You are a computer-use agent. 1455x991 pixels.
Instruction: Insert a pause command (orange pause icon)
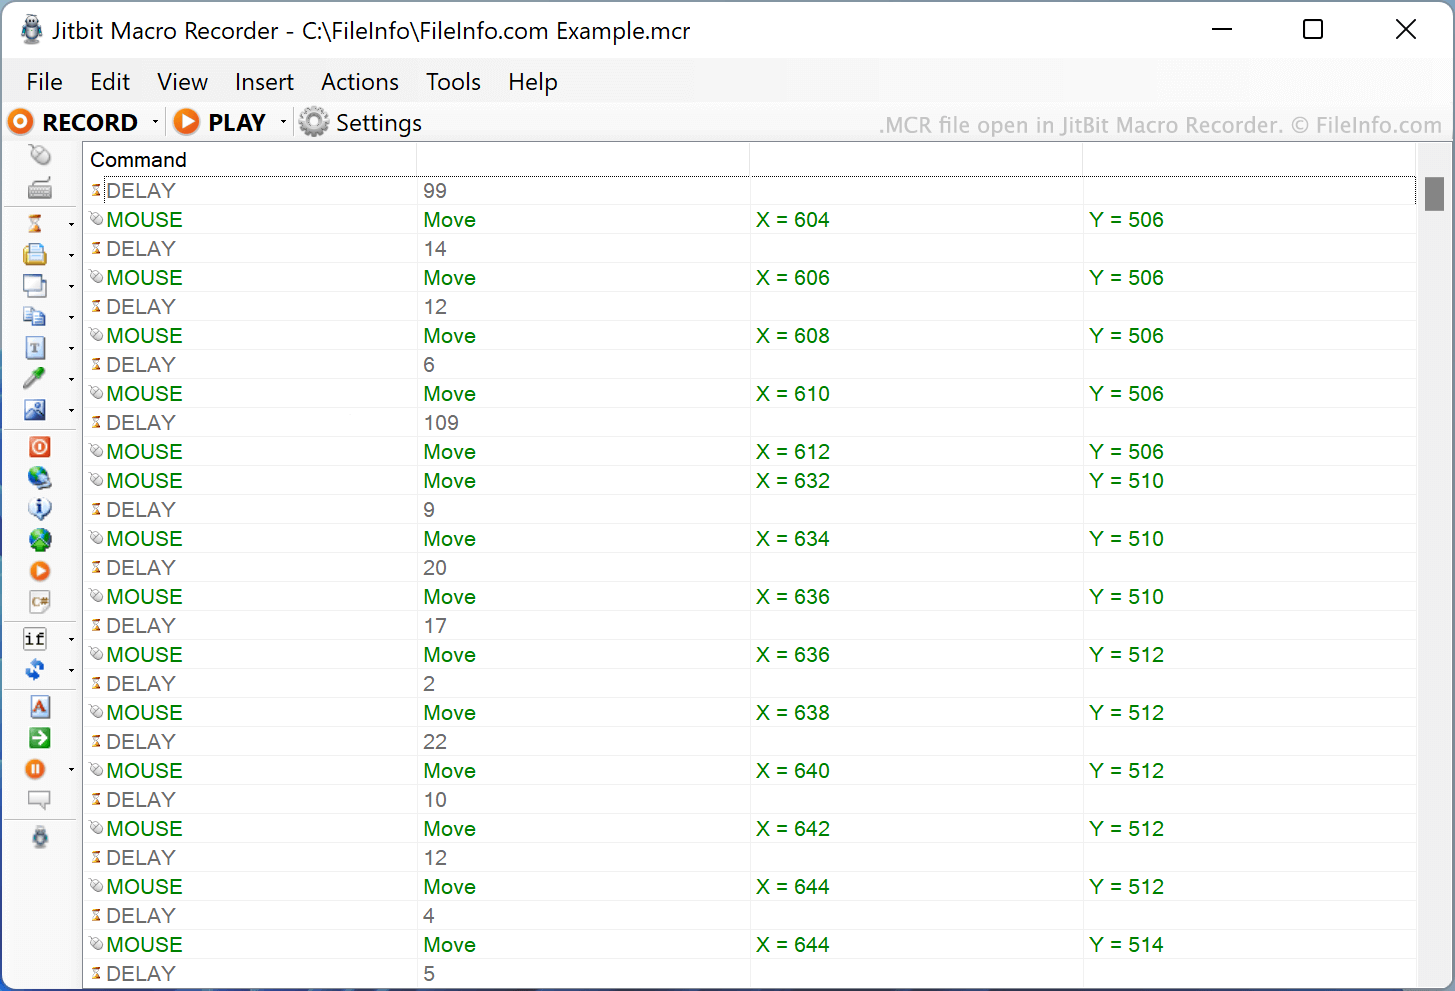35,769
